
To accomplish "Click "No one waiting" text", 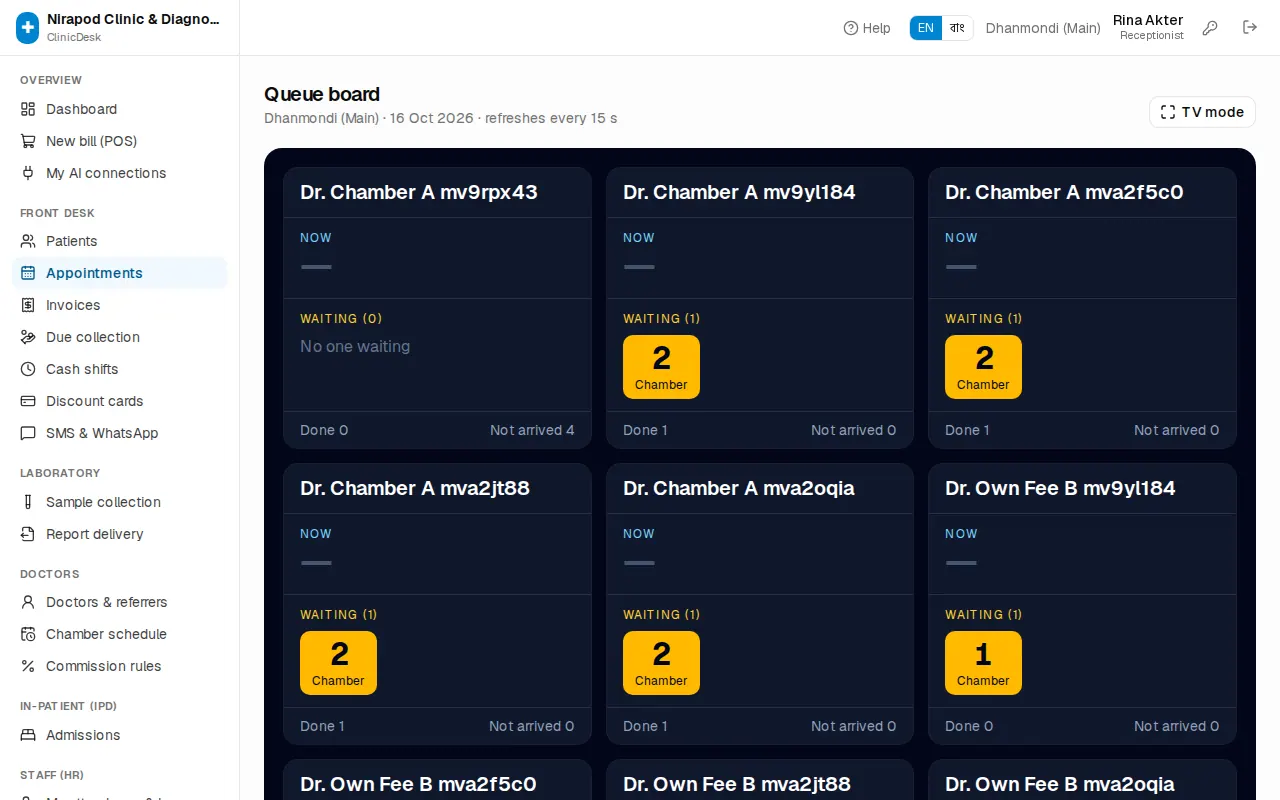I will click(355, 346).
